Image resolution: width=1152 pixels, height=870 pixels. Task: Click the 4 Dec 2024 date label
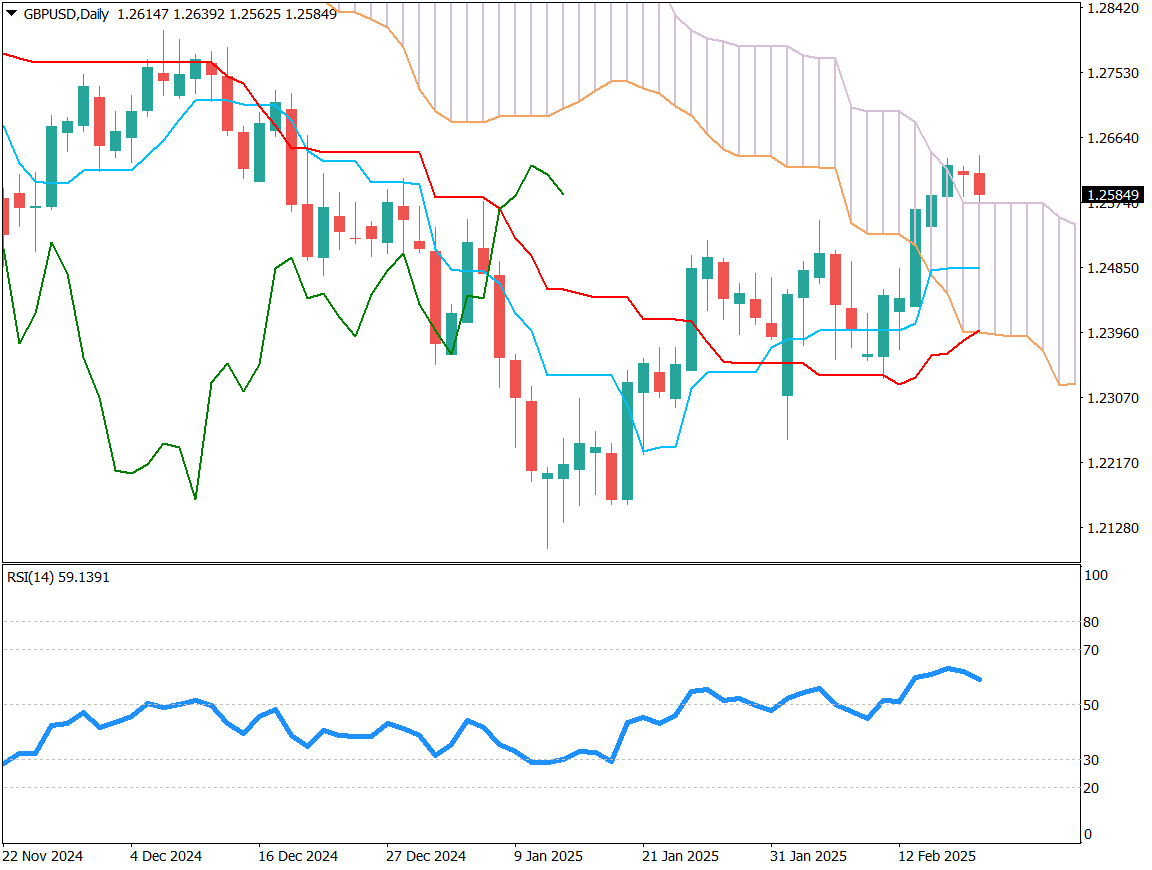click(165, 856)
